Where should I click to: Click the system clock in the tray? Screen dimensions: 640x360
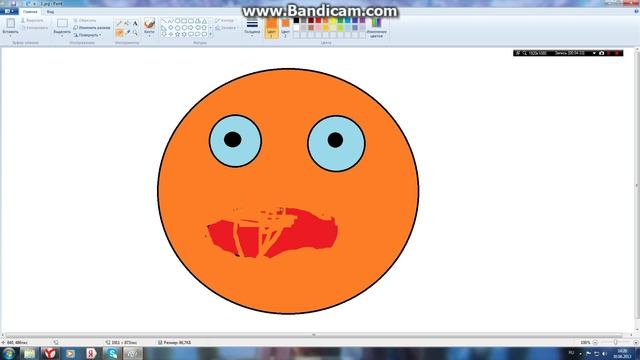622,353
